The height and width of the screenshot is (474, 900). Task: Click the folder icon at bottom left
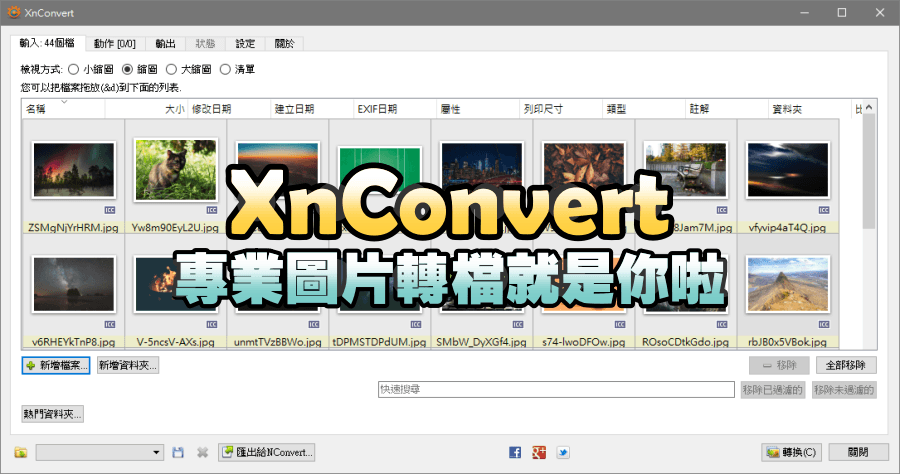[x=21, y=452]
